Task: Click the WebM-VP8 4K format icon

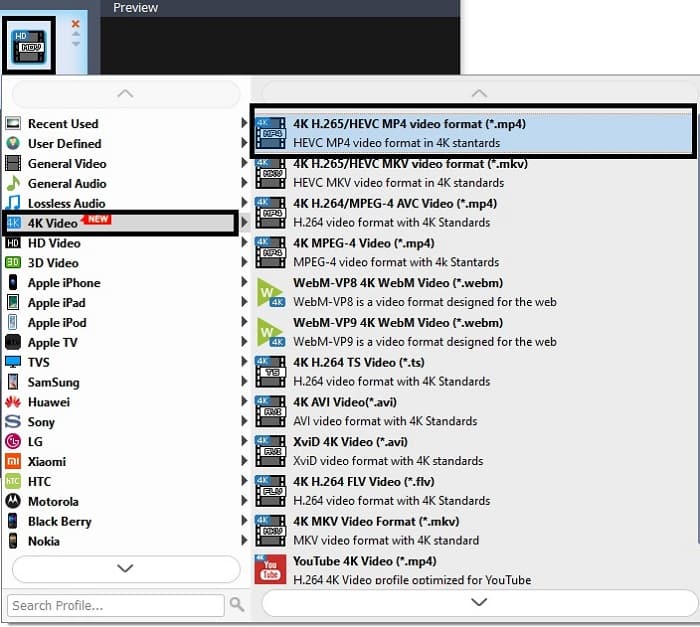Action: pyautogui.click(x=270, y=292)
